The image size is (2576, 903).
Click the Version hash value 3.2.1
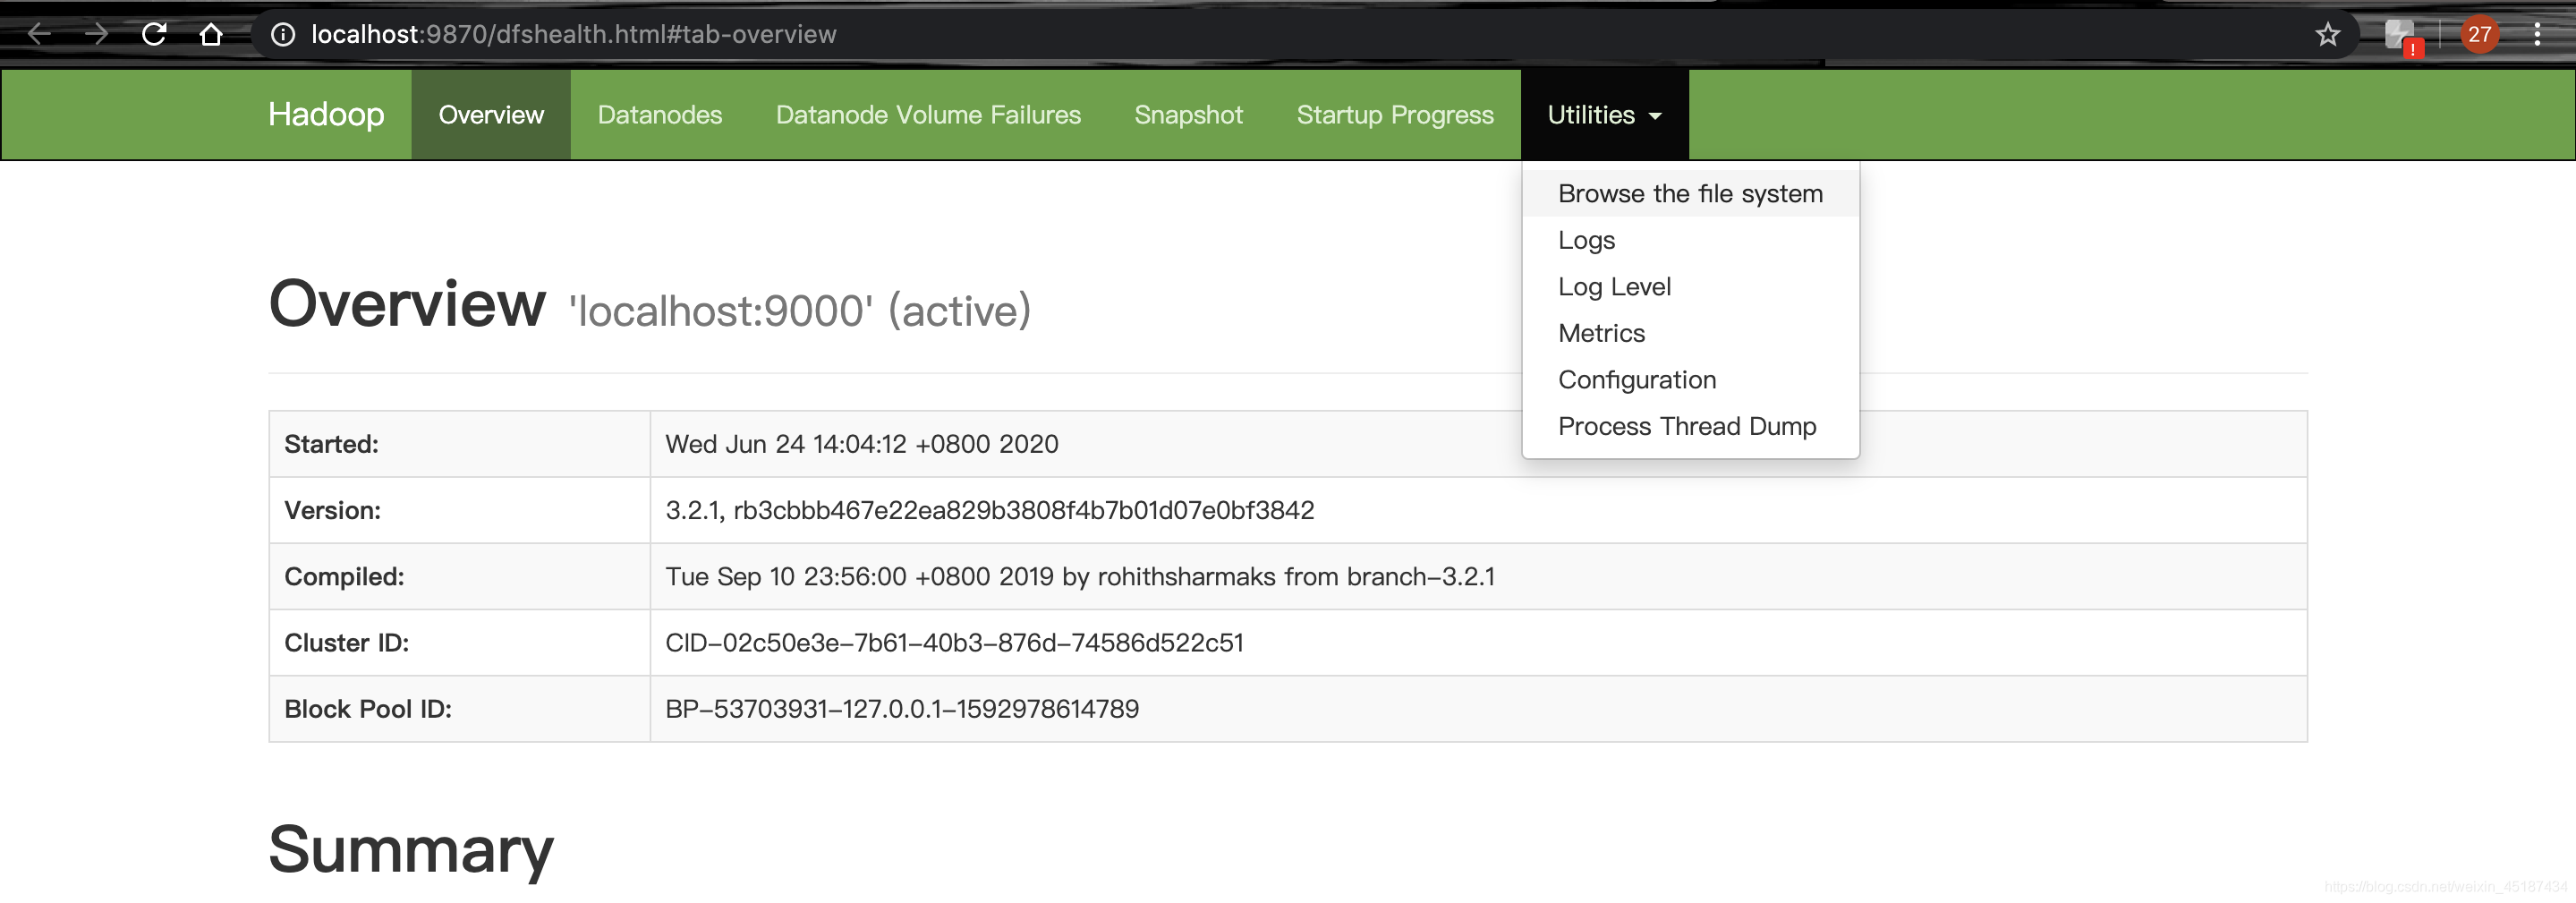click(989, 510)
